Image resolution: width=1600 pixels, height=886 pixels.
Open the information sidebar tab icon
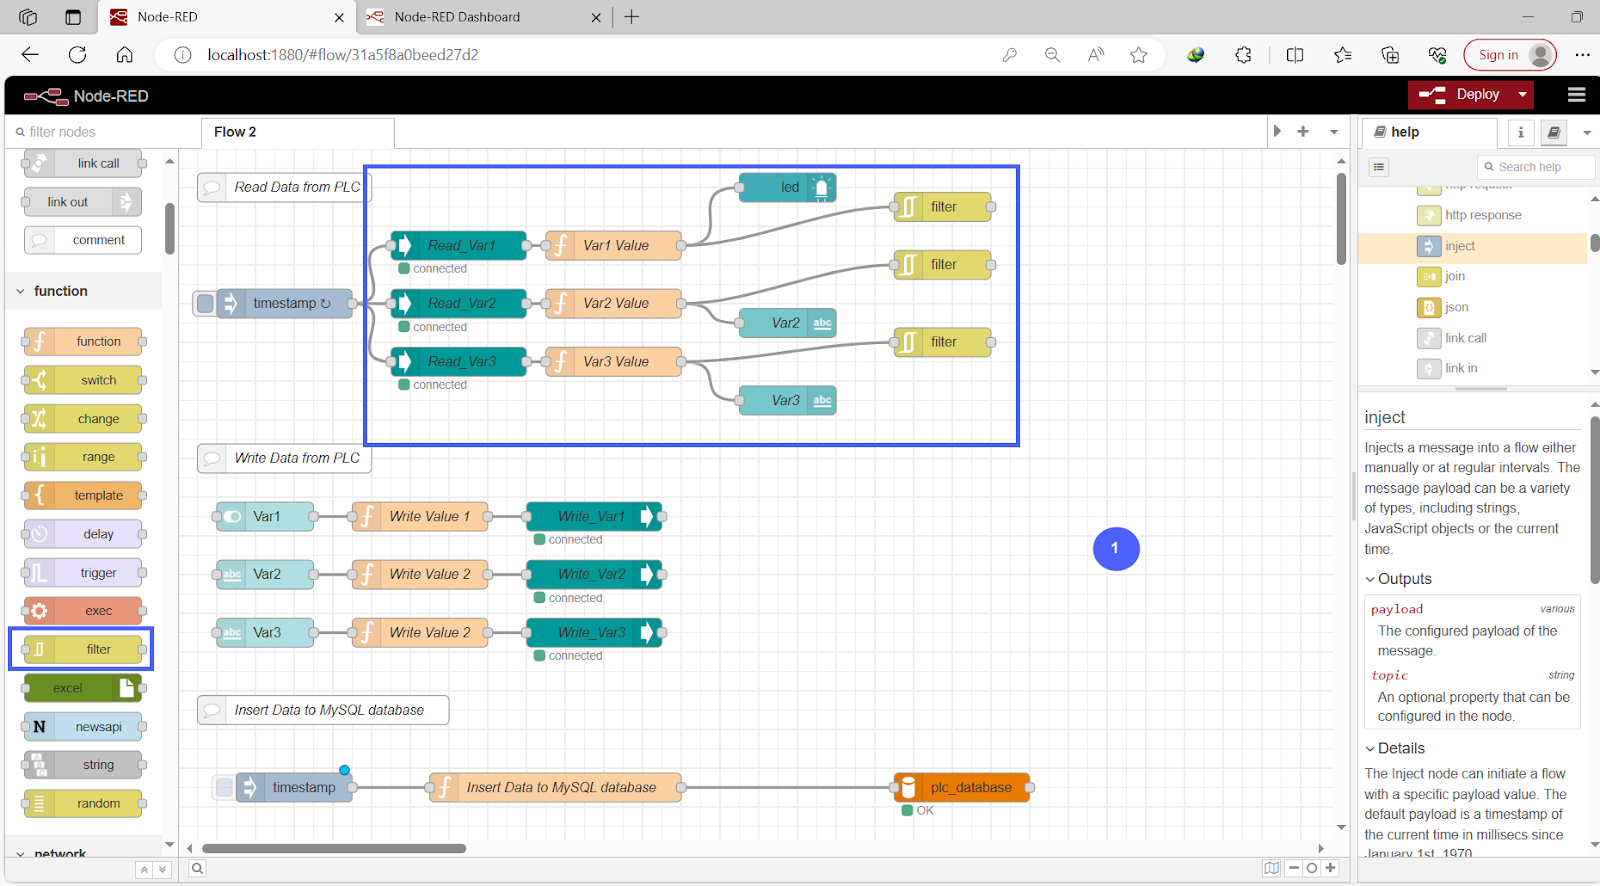1520,132
